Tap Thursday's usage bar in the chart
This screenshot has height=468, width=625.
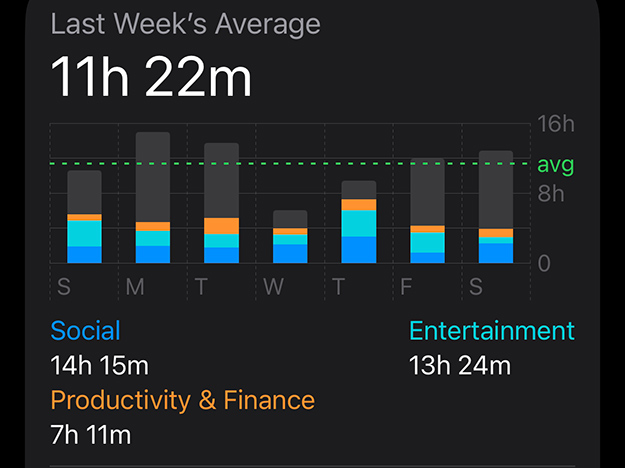(x=359, y=222)
